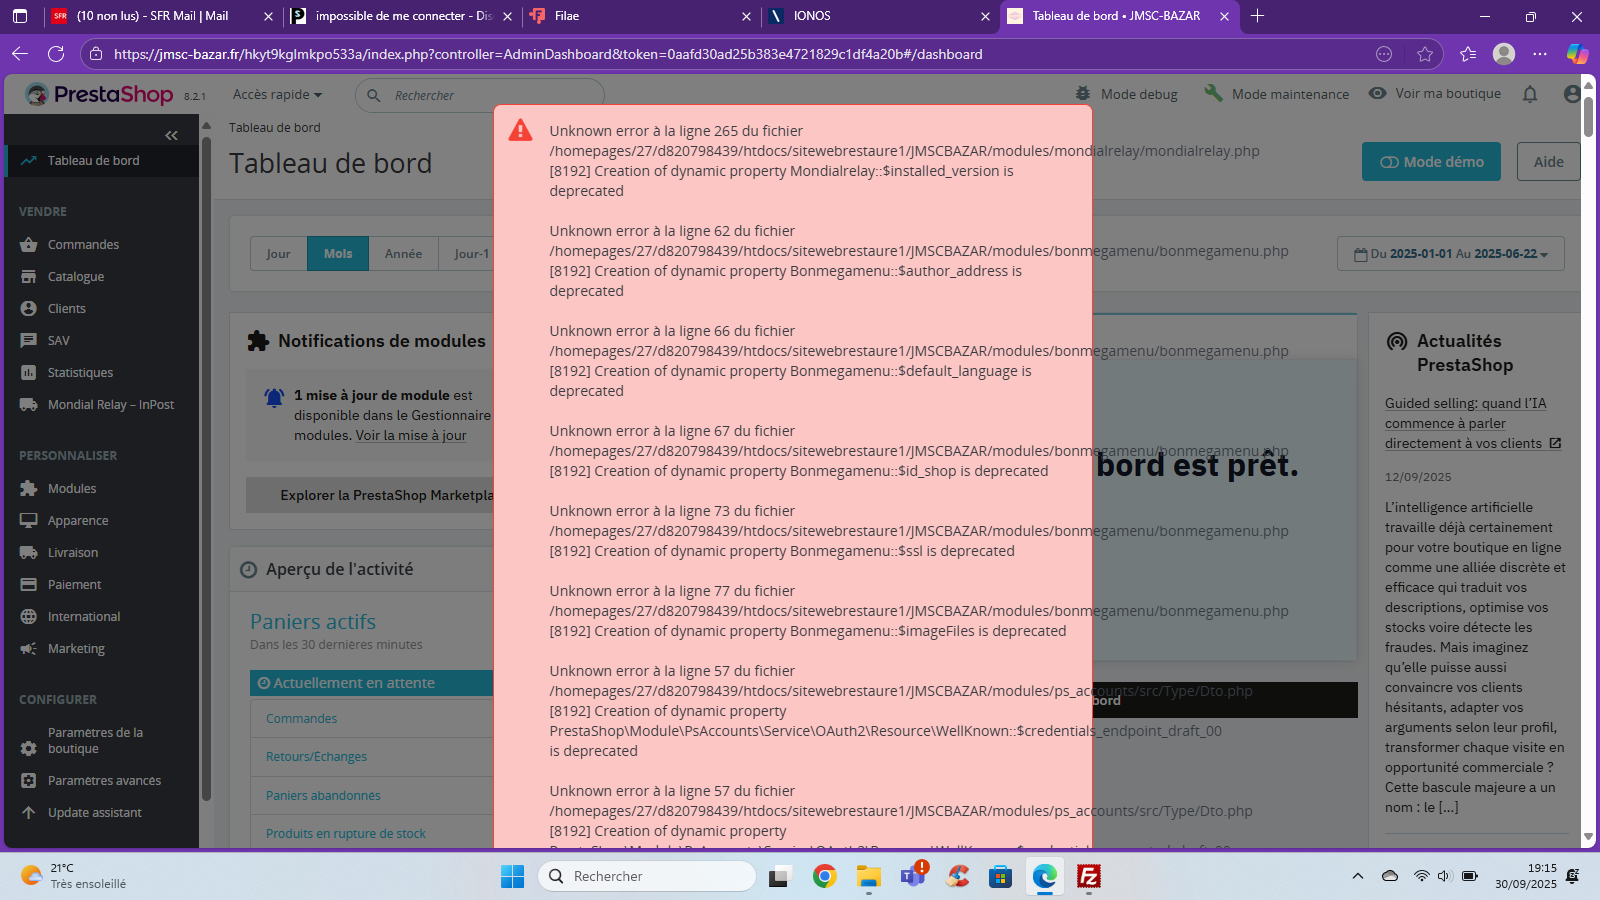Open Clients sidebar entry
The width and height of the screenshot is (1600, 900).
coord(67,308)
